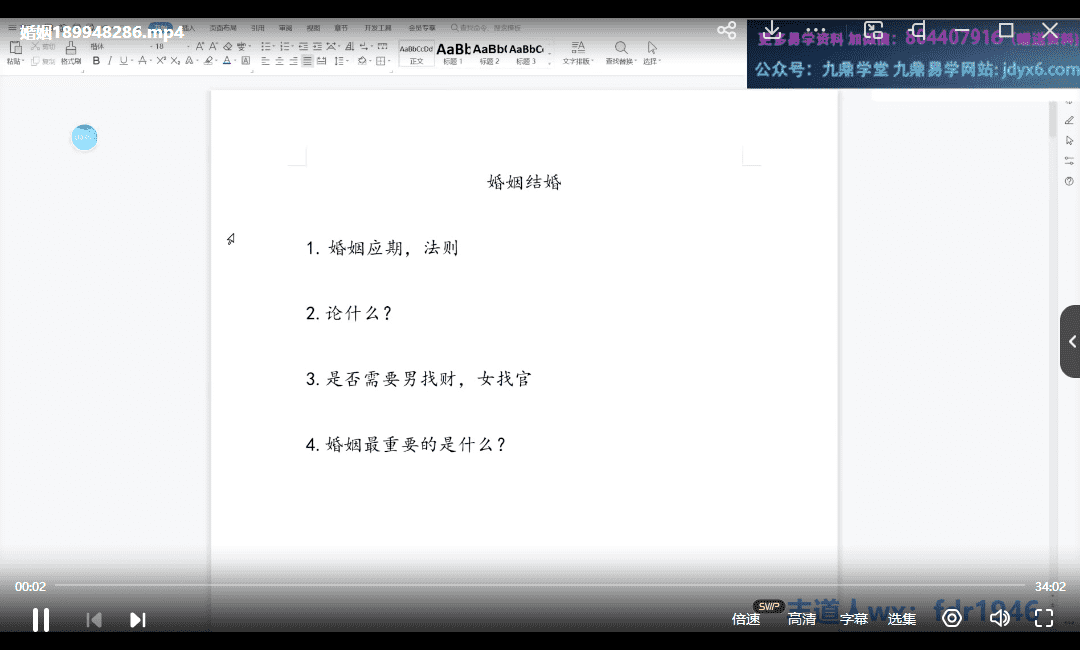Open the 视图 ribbon tab
1080x650 pixels.
point(313,29)
